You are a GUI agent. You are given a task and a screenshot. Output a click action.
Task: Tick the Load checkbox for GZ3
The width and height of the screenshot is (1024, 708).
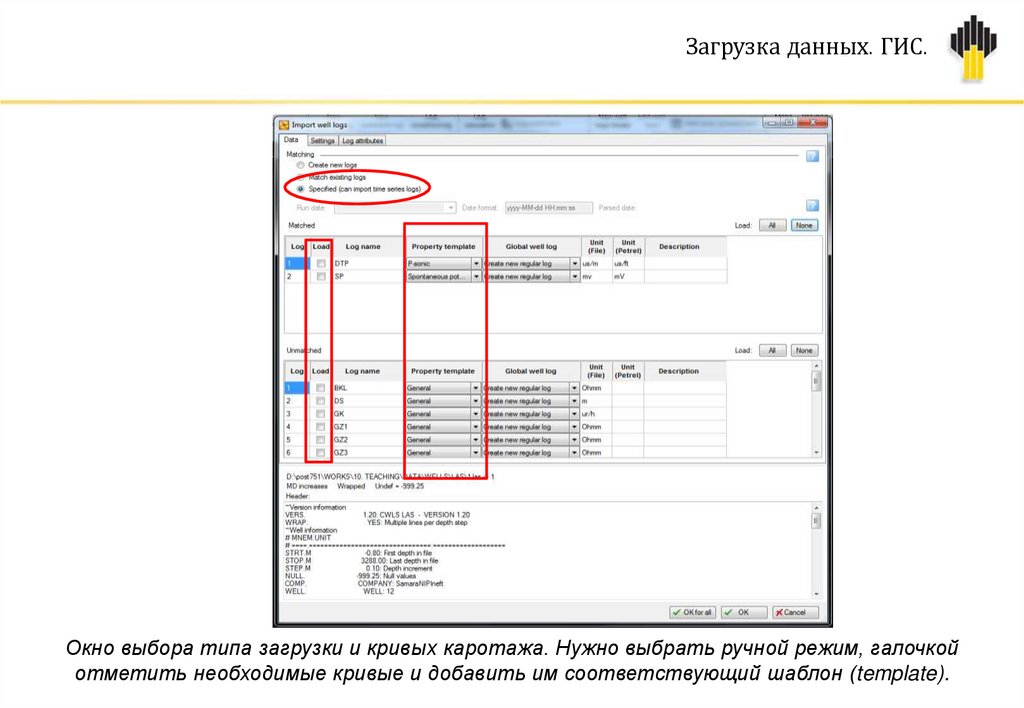[320, 453]
